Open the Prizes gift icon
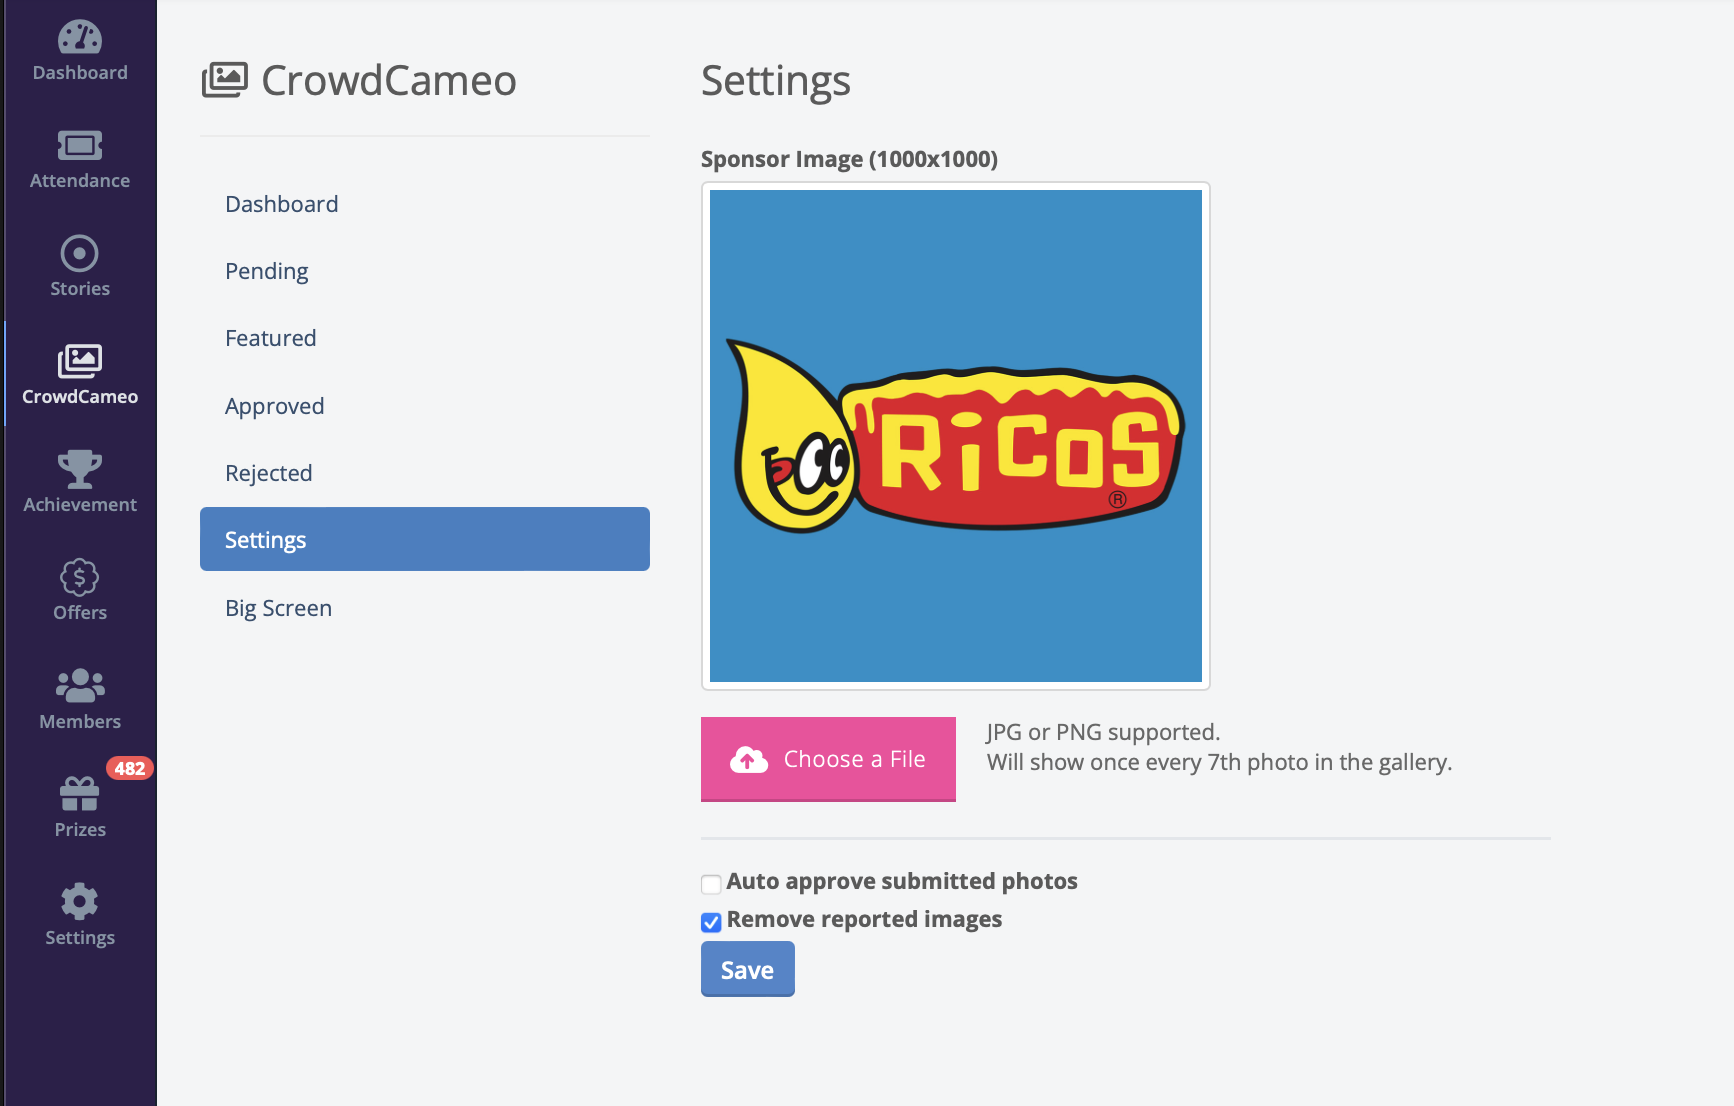 pyautogui.click(x=80, y=794)
